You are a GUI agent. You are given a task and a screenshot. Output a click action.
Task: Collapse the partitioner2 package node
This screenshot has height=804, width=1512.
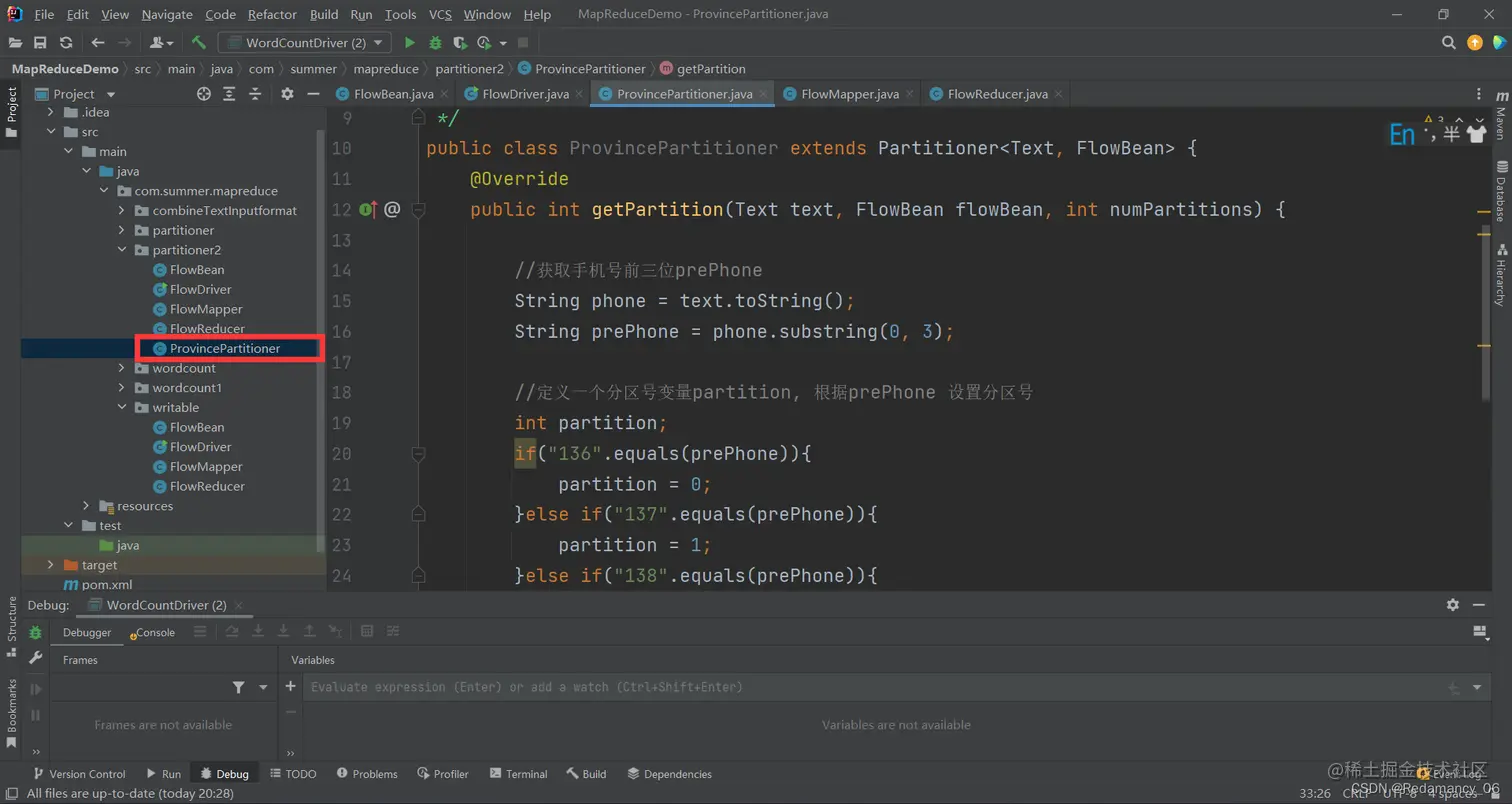pyautogui.click(x=122, y=250)
